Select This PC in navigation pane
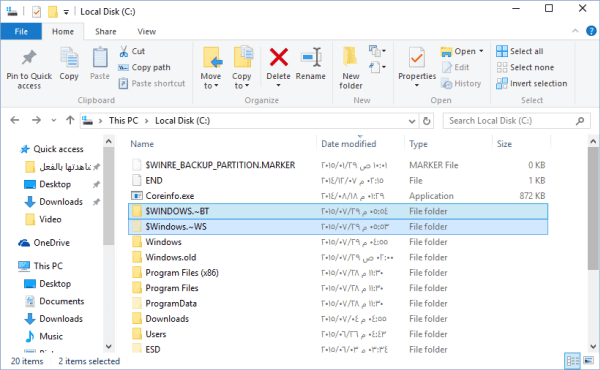 click(41, 266)
